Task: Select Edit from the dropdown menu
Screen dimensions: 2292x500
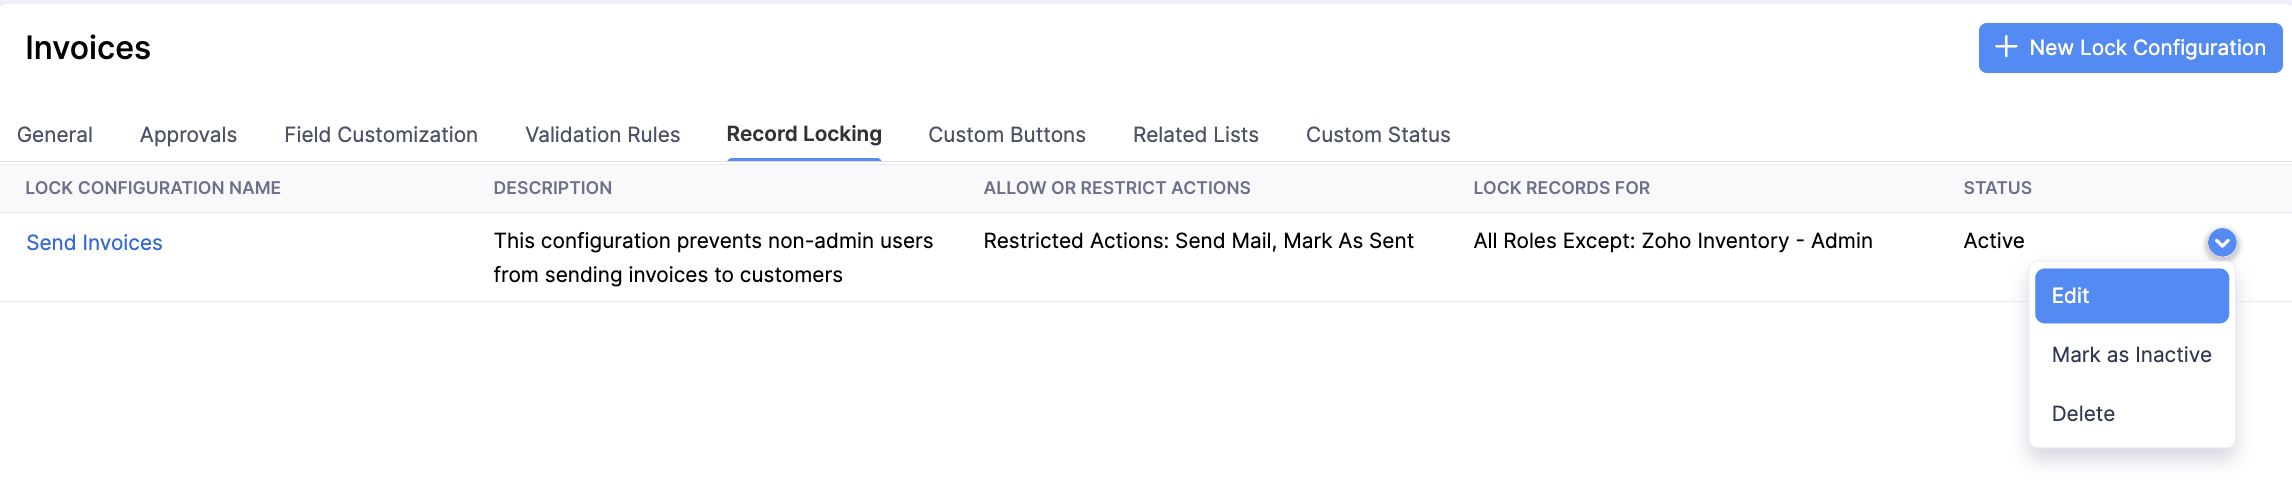Action: click(x=2131, y=296)
